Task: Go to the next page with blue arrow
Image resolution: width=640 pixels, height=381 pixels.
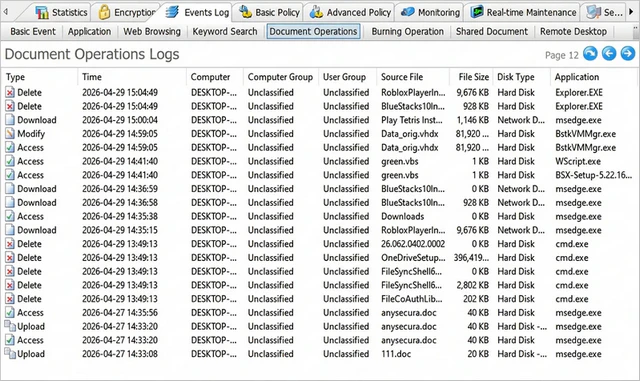Action: pyautogui.click(x=628, y=53)
